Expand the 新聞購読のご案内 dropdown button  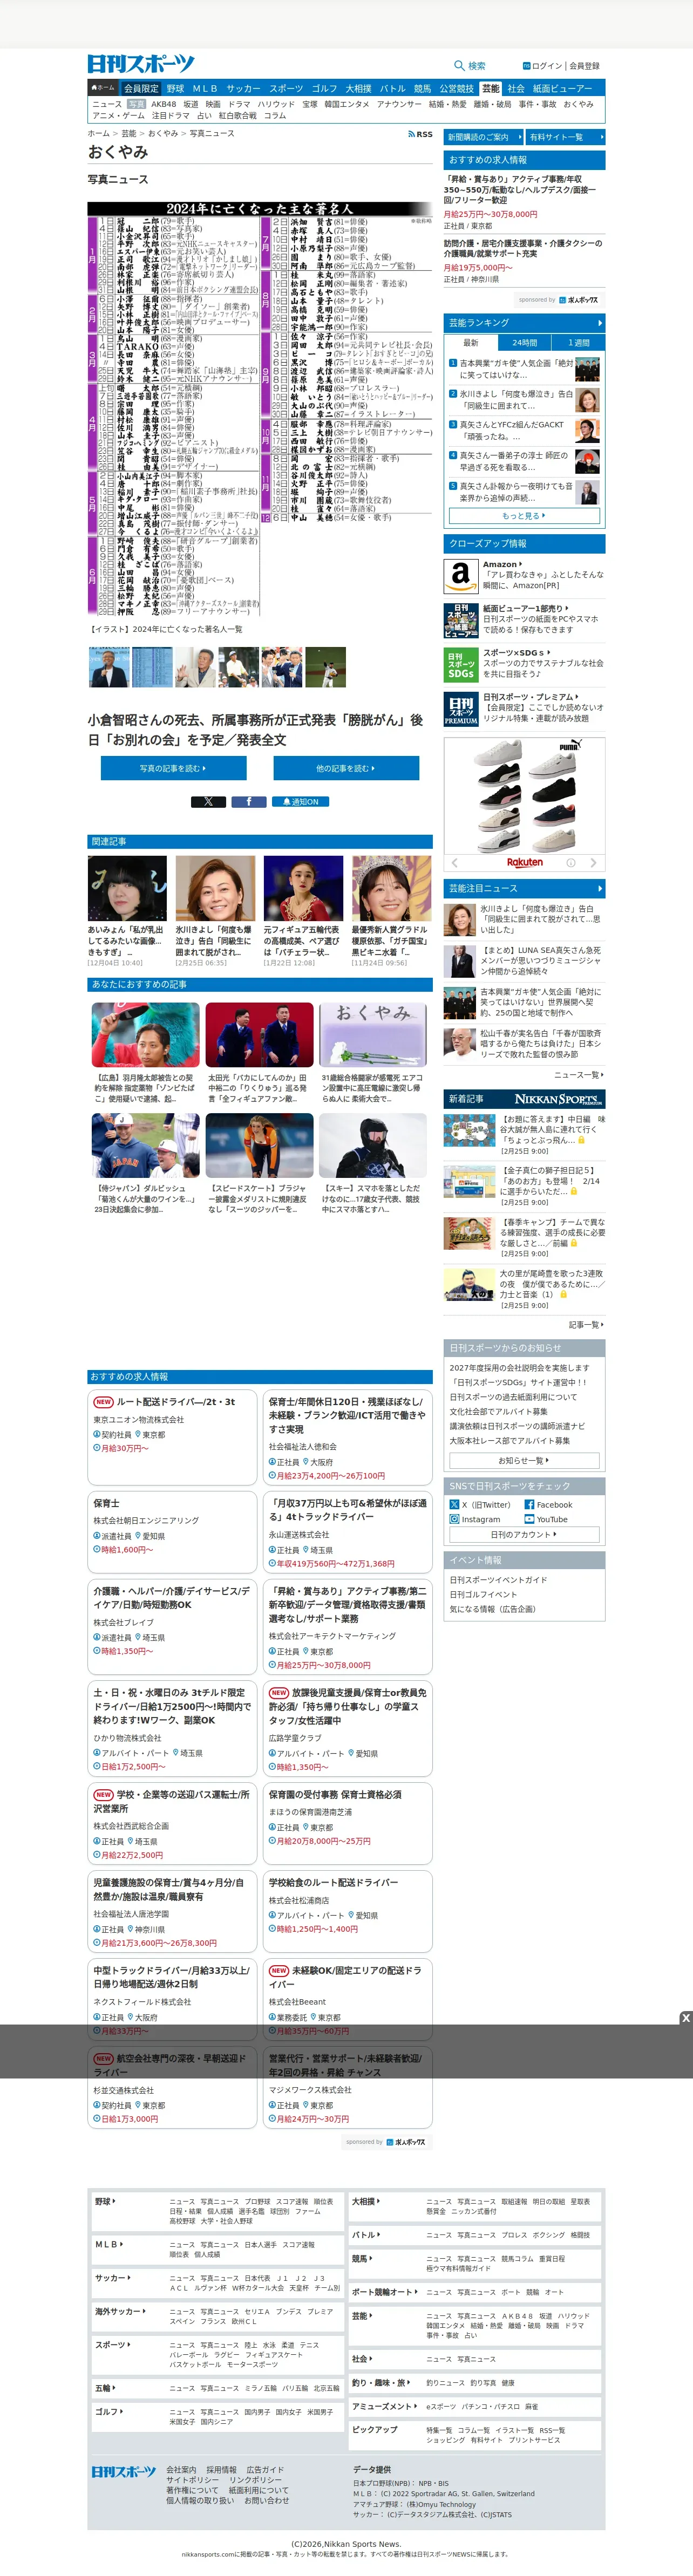[483, 137]
